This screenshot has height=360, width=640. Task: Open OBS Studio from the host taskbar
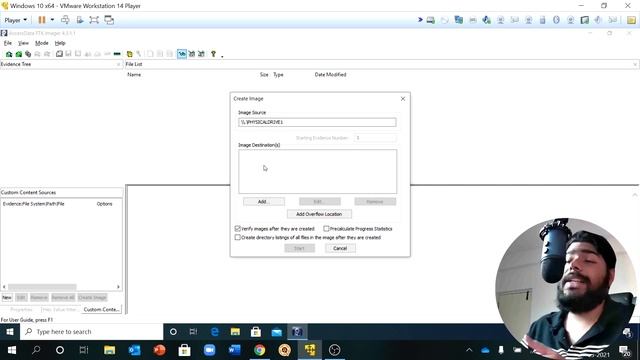tap(334, 350)
